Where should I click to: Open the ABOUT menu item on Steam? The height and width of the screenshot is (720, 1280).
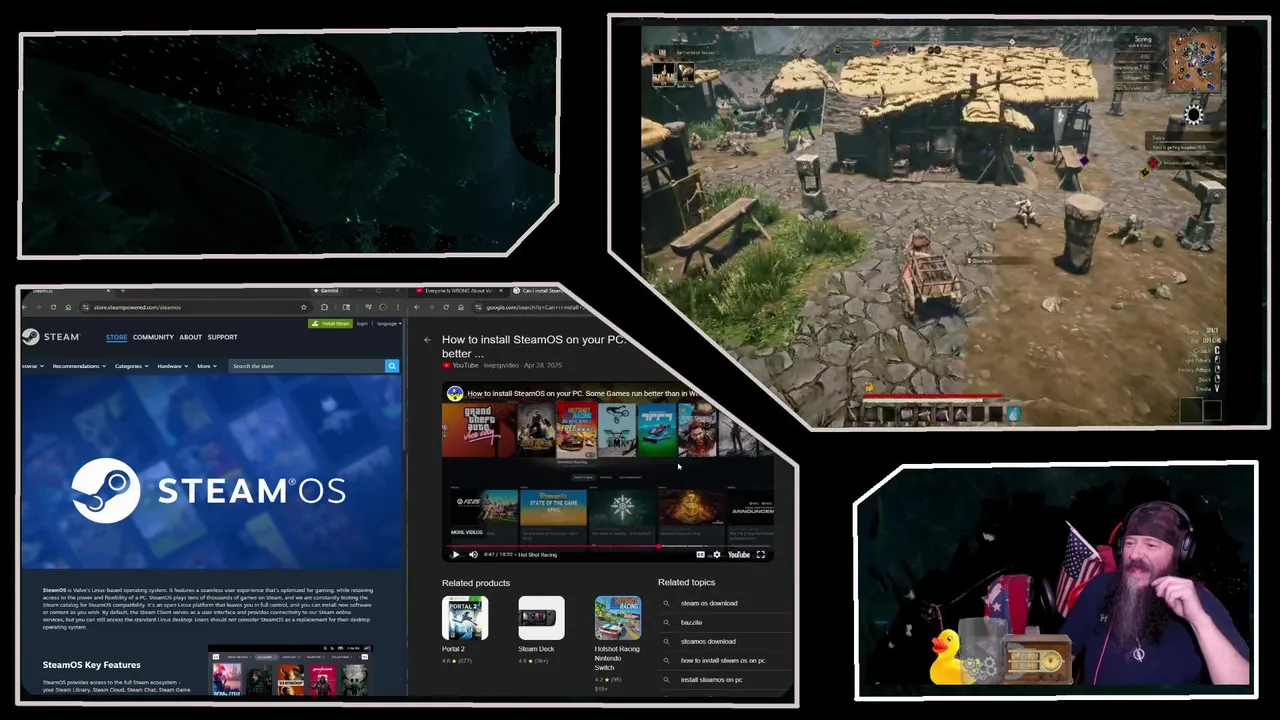(190, 337)
